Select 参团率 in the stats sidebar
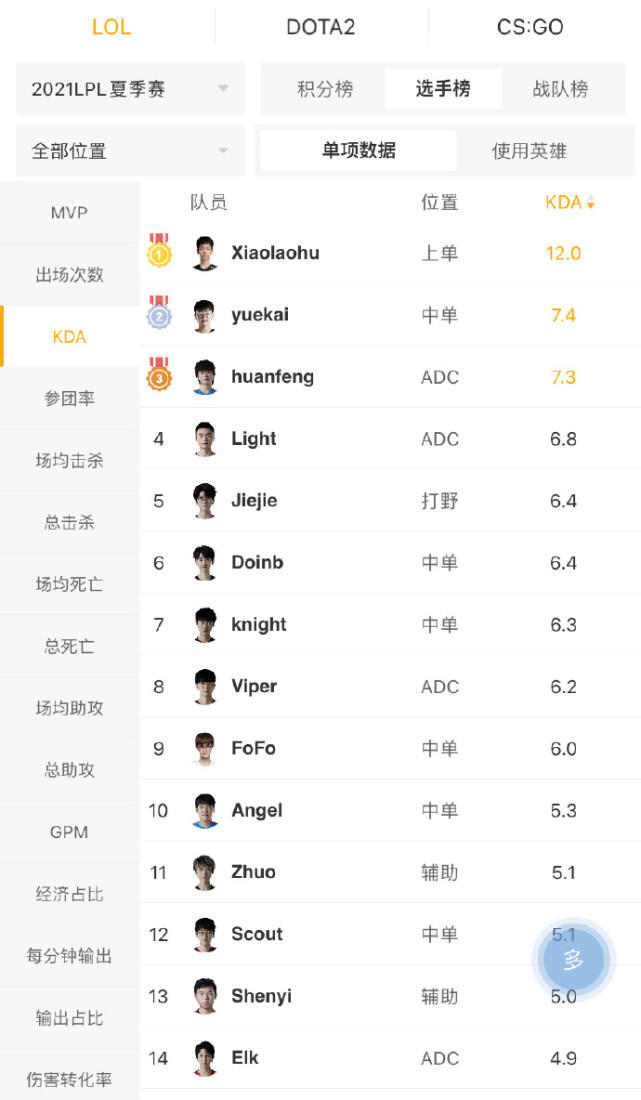Image resolution: width=641 pixels, height=1100 pixels. point(69,398)
